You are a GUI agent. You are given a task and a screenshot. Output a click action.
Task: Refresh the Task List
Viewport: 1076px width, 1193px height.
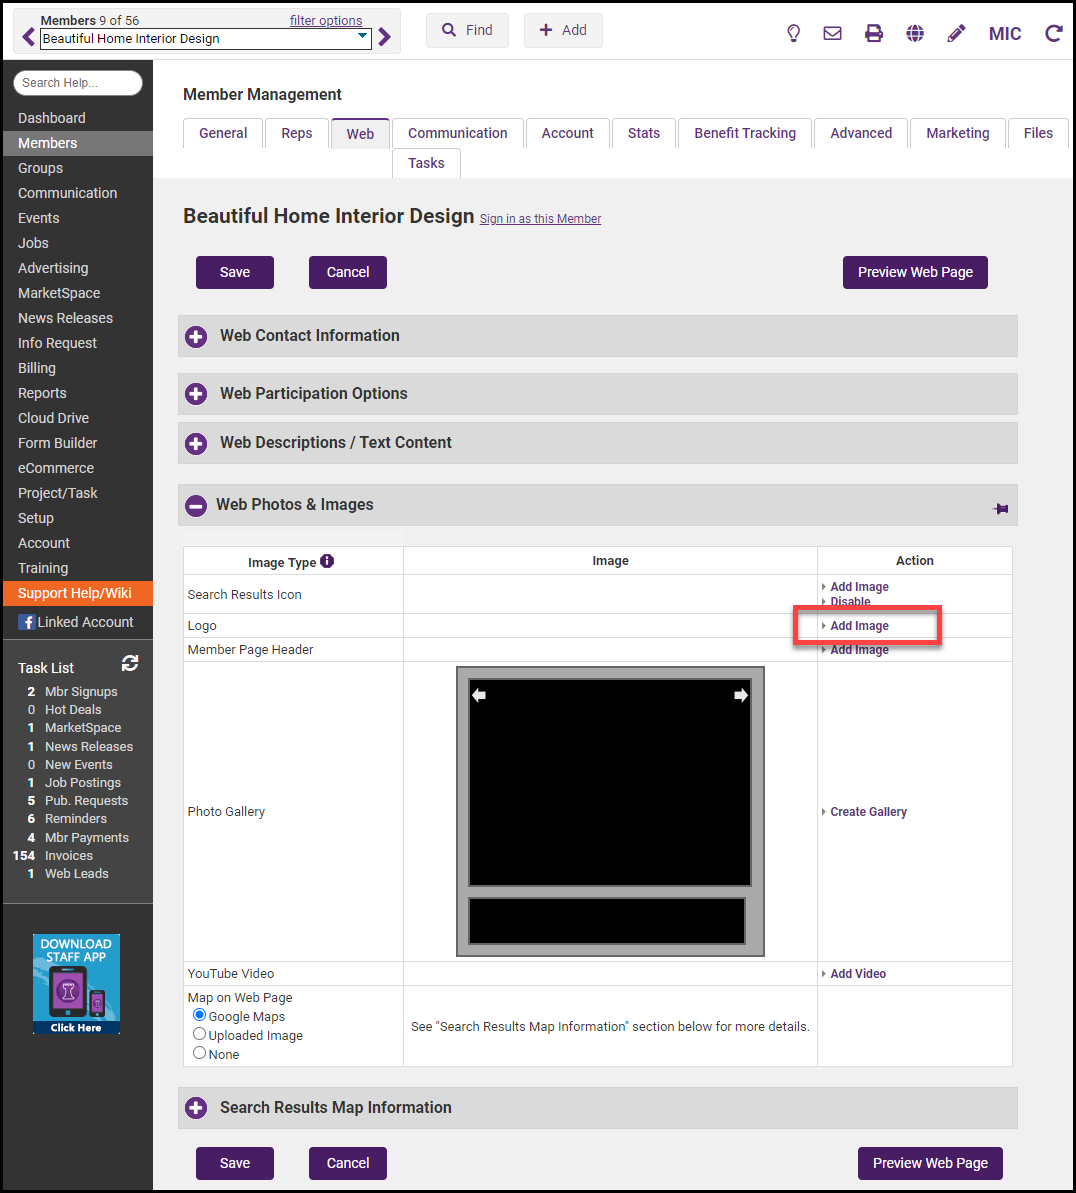click(130, 663)
